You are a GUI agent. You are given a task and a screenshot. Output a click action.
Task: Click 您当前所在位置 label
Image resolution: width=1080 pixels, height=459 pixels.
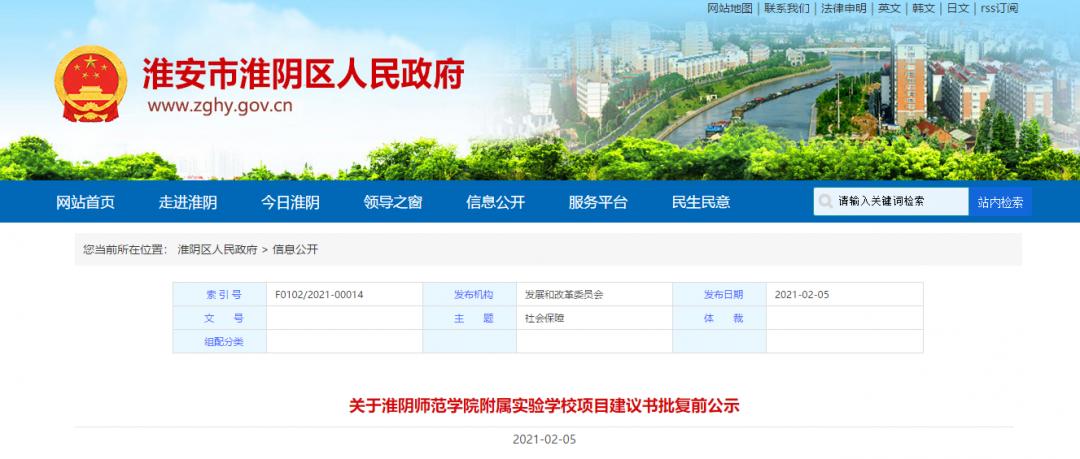tap(125, 249)
